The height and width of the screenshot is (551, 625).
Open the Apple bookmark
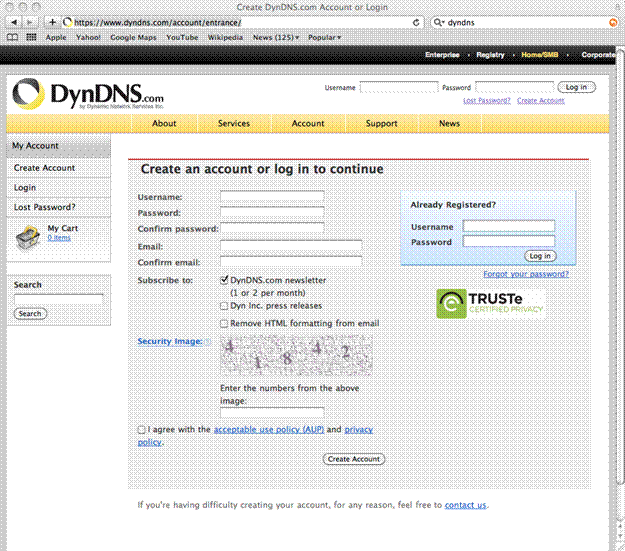56,37
